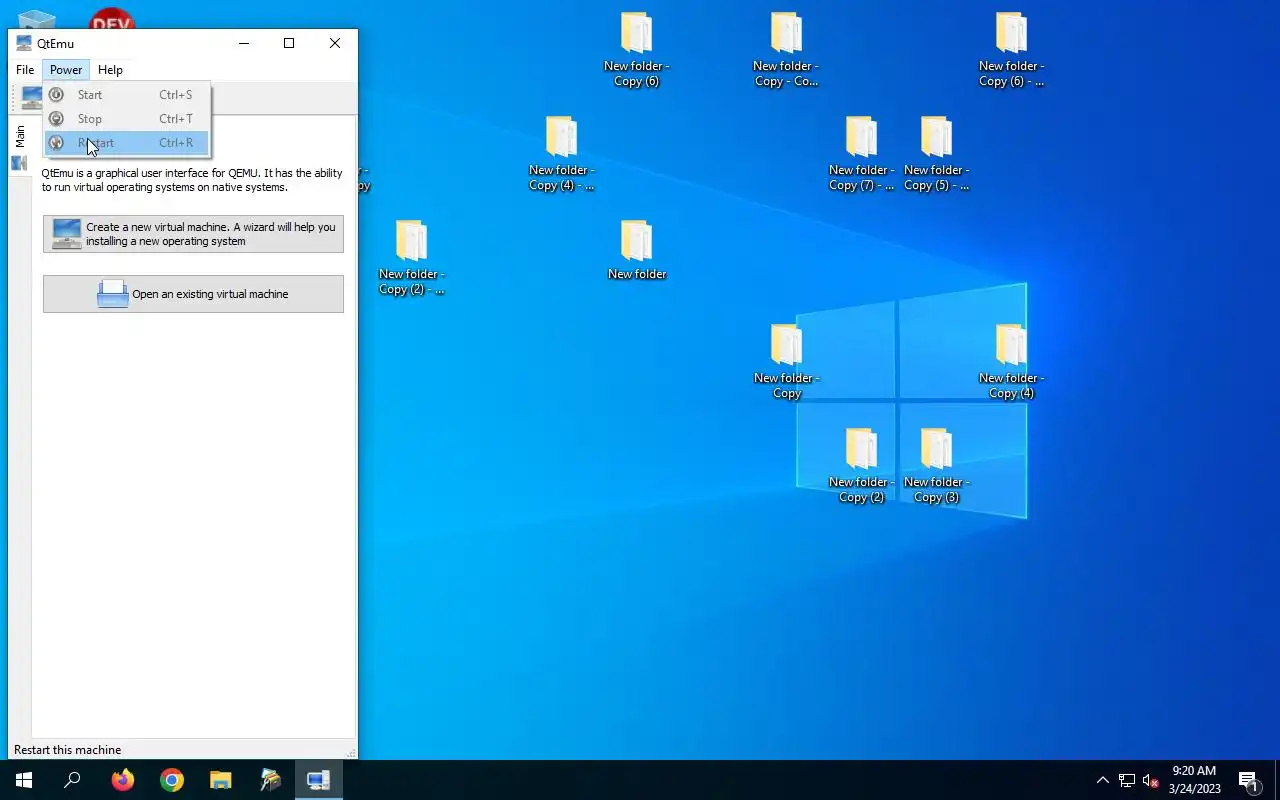This screenshot has width=1280, height=800.
Task: Select the 'New folder - Copy - Co...' desktop folder
Action: click(x=786, y=50)
